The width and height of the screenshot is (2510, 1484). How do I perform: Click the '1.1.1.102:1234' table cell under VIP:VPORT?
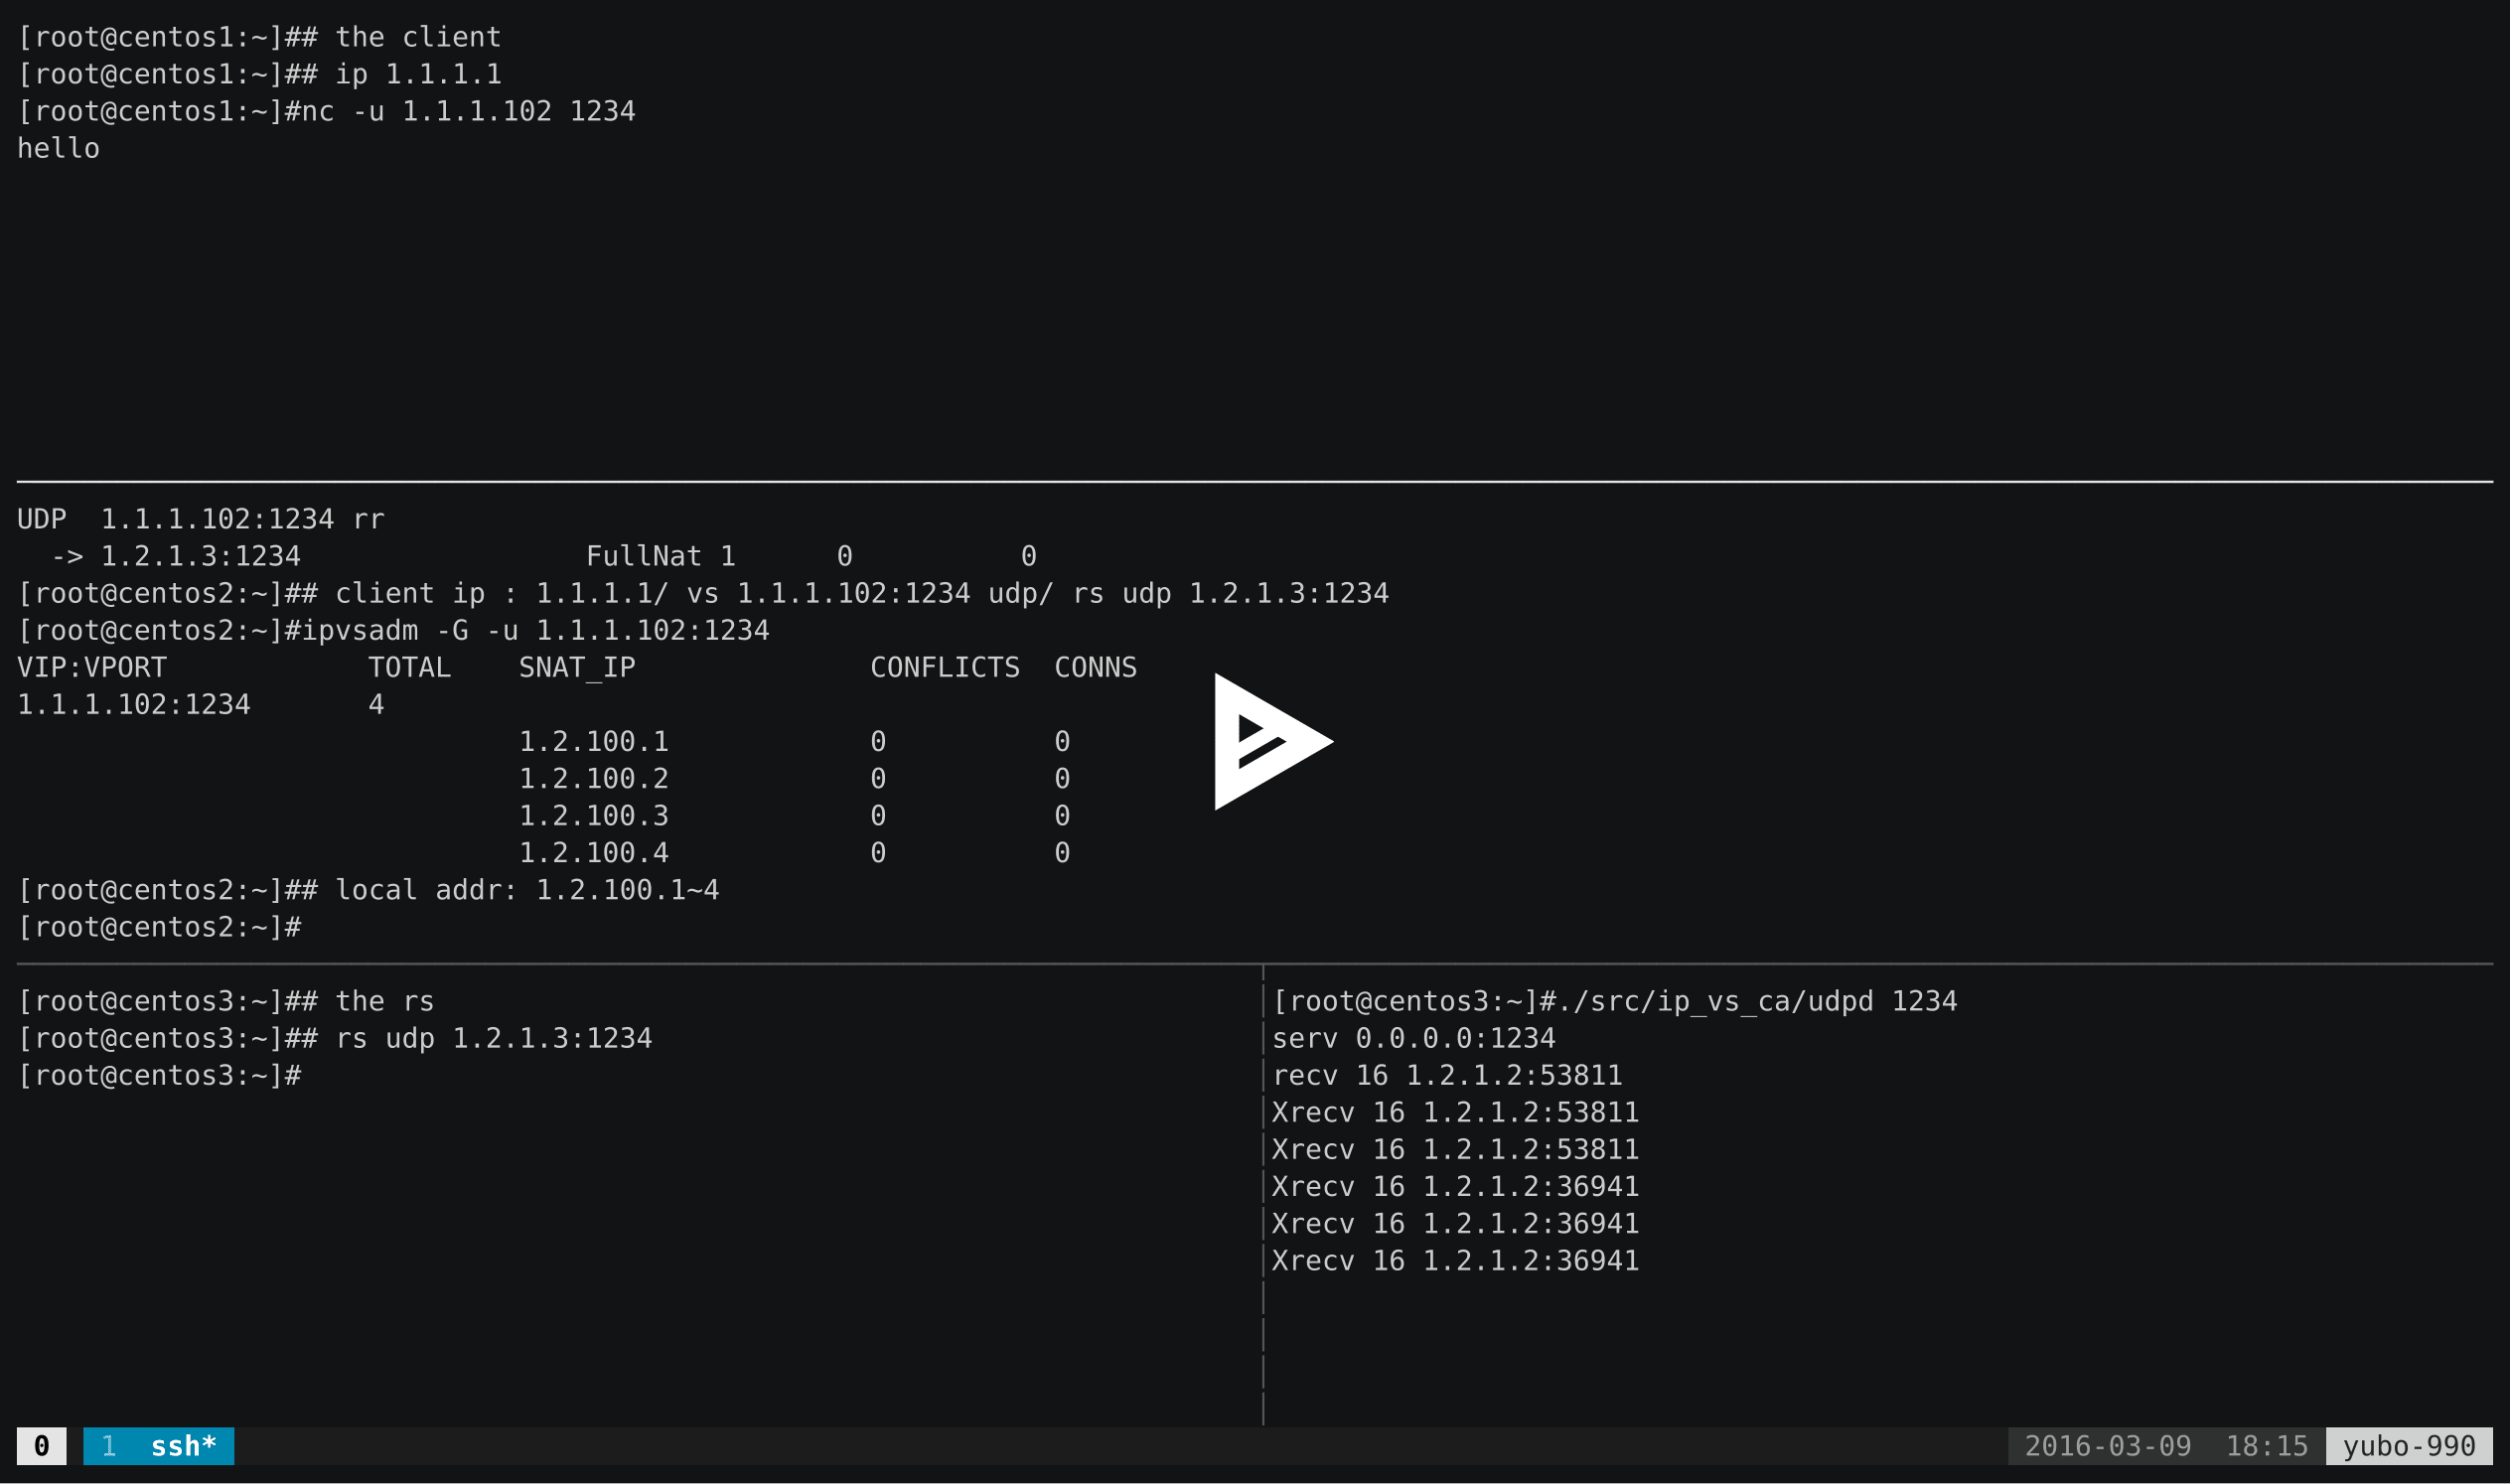[x=134, y=704]
